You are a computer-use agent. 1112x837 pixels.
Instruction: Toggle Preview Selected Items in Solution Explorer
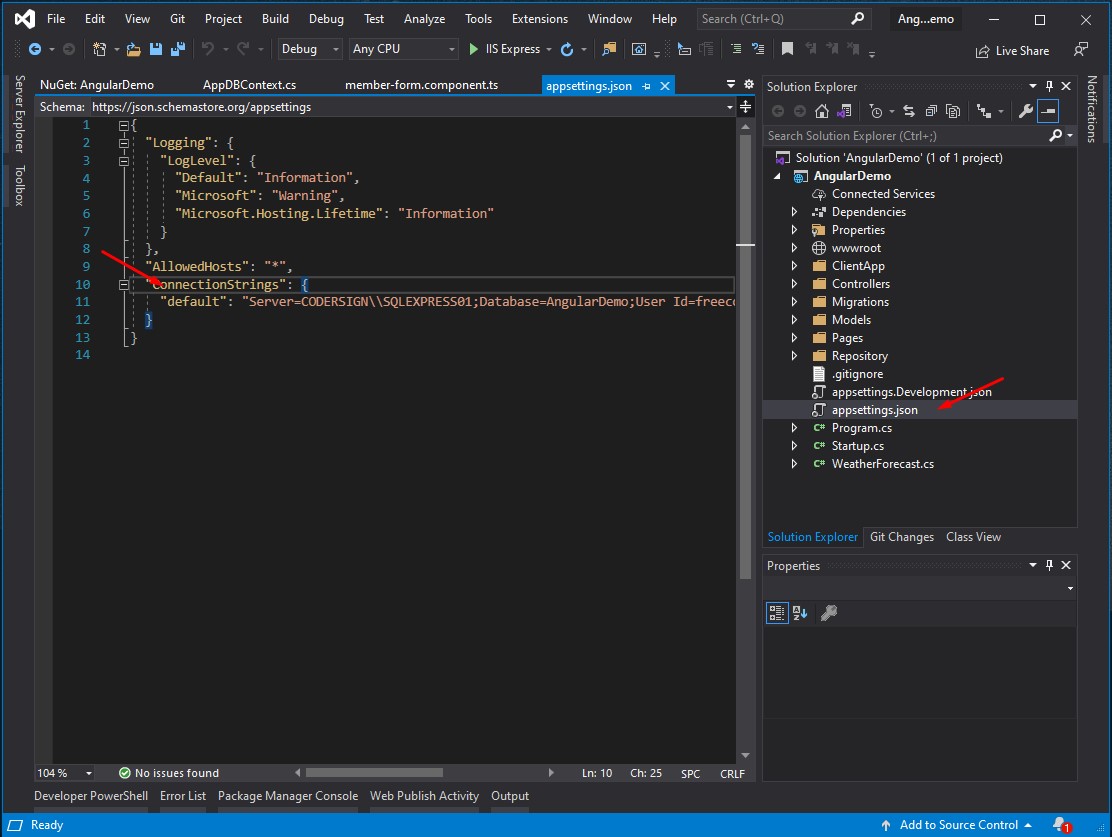[1047, 111]
